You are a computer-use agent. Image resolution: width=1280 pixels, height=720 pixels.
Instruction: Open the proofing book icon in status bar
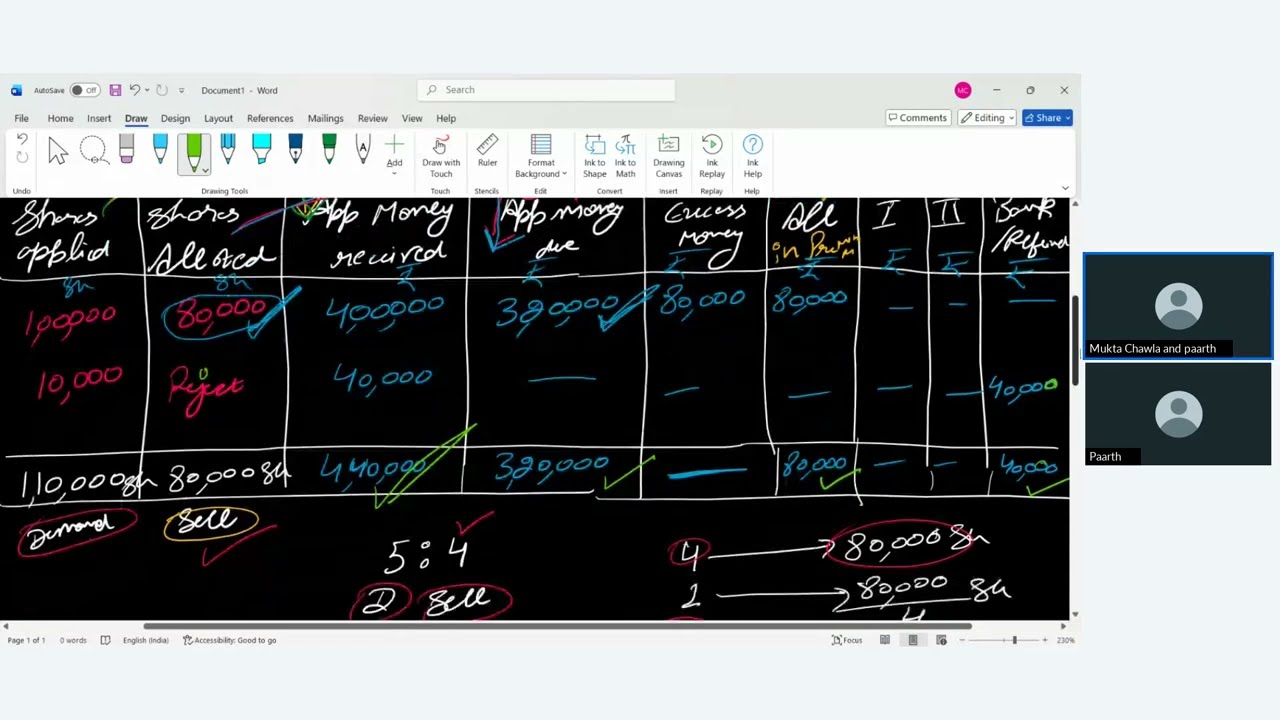105,640
